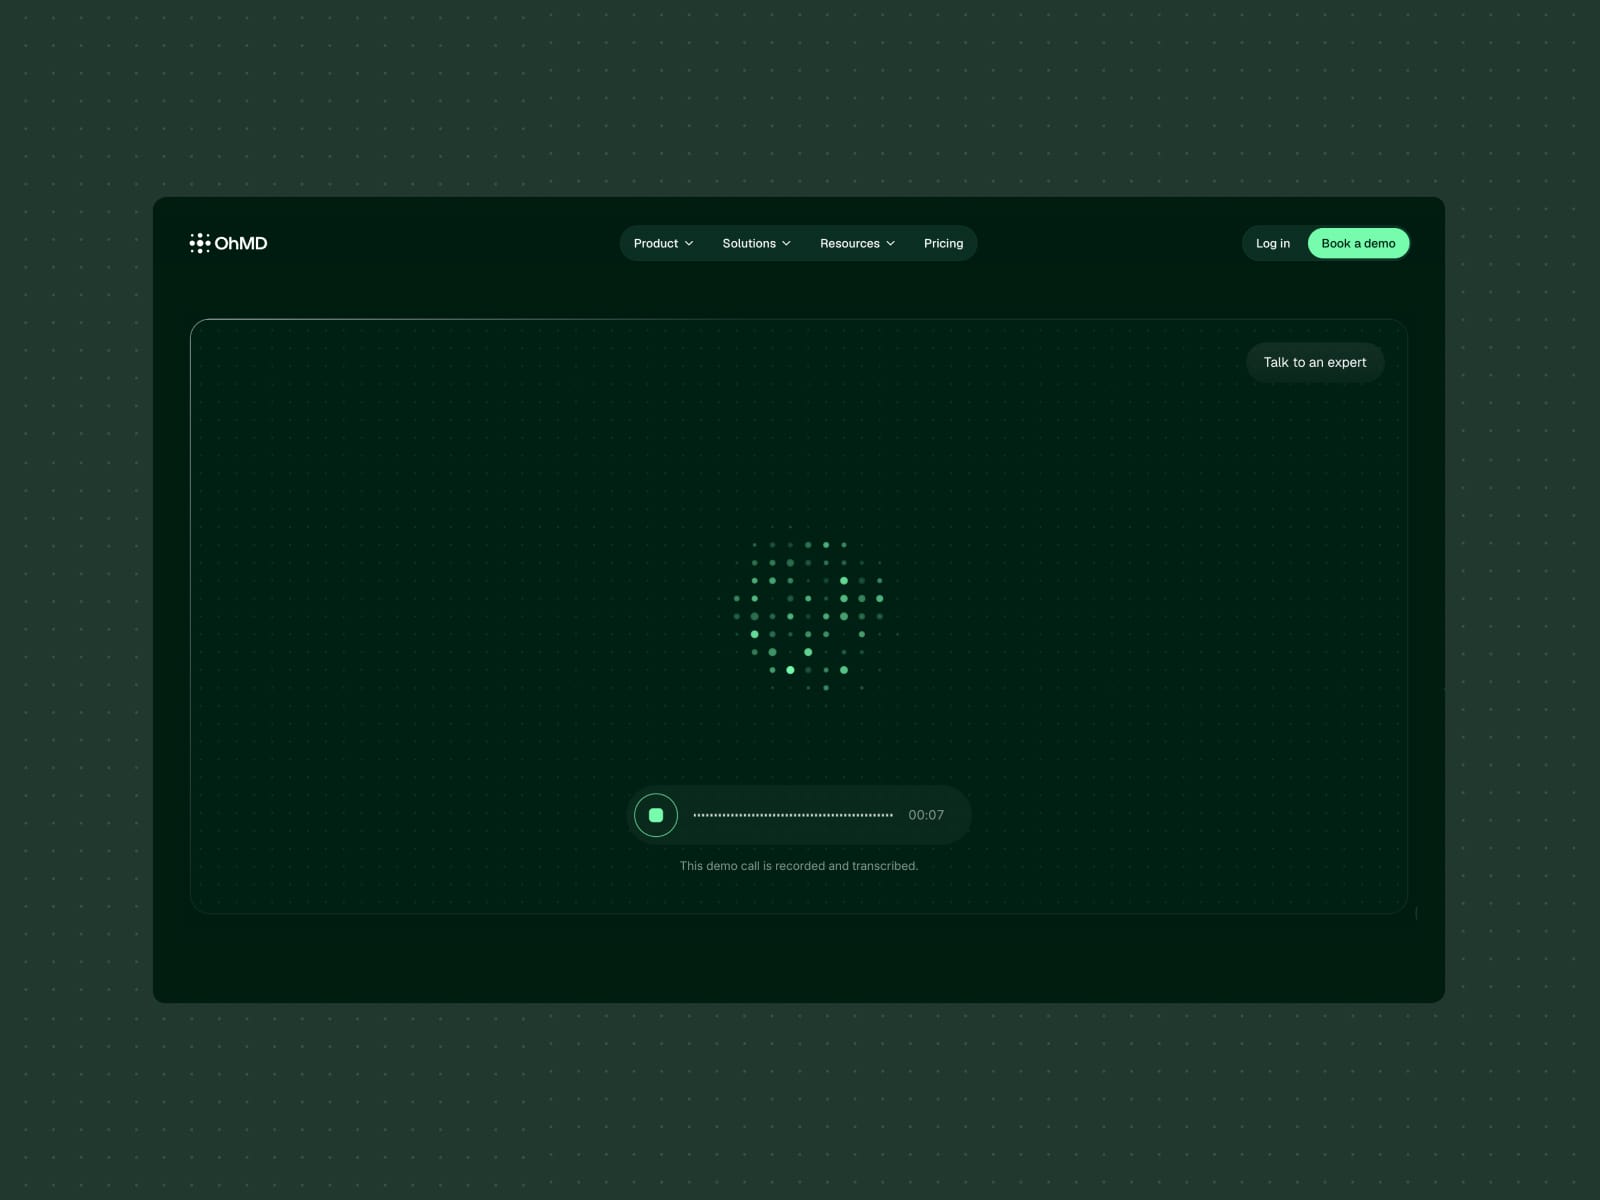Click the OhMD logo
Viewport: 1600px width, 1200px height.
[x=228, y=243]
